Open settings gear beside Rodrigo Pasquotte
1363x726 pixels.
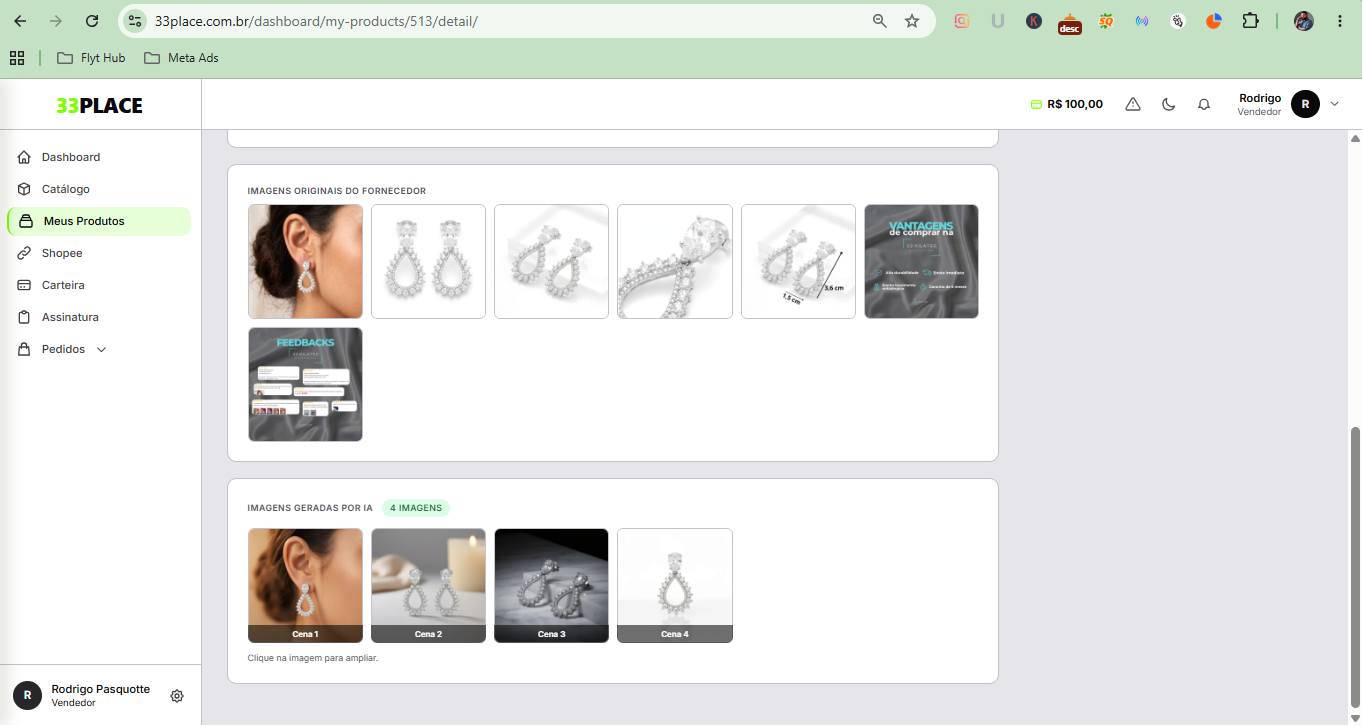coord(177,696)
